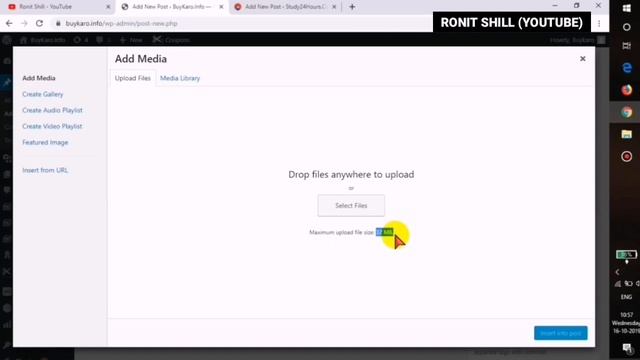Open the ENG language indicator
Viewport: 640px width, 360px height.
[627, 297]
